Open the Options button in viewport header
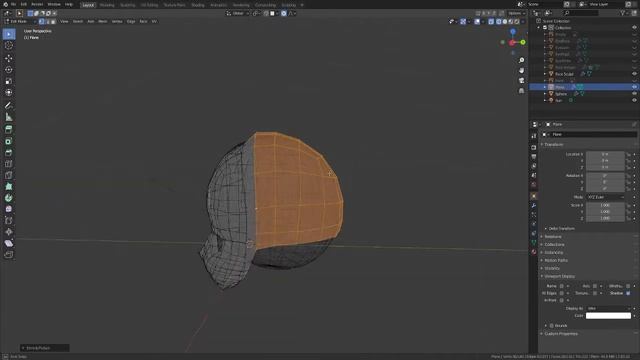This screenshot has height=360, width=640. [x=516, y=13]
